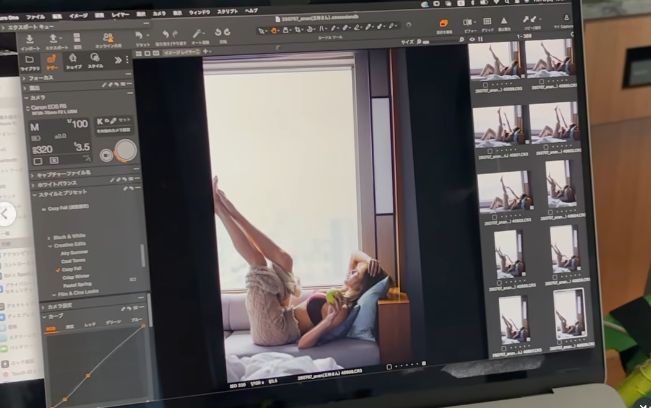This screenshot has height=408, width=651.
Task: Select the orange Pan hand cursor tool
Action: (x=274, y=30)
